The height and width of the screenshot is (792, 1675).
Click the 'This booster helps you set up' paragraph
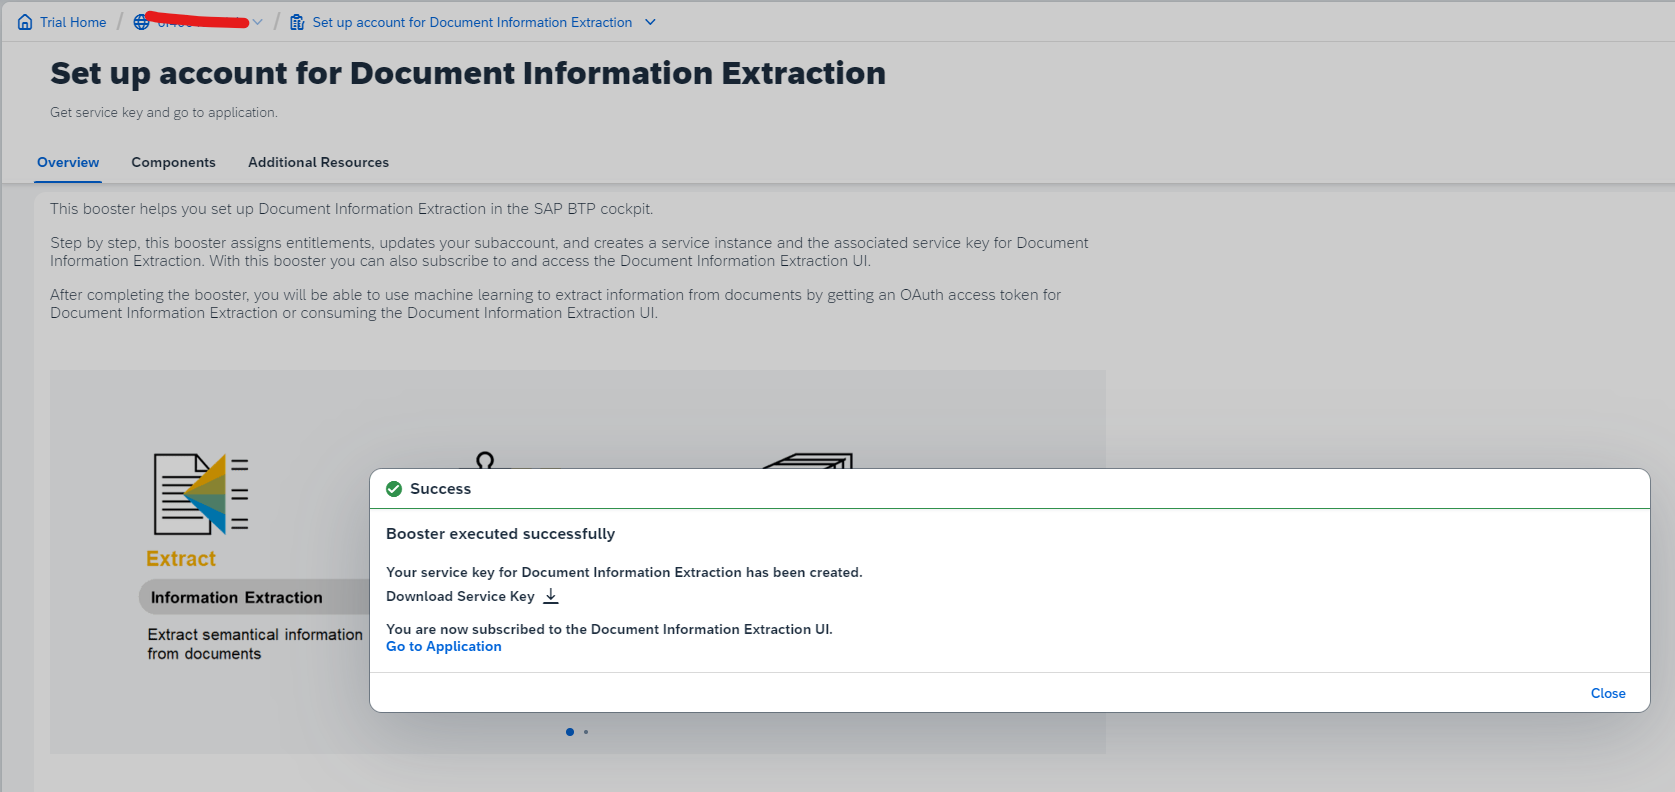point(352,209)
